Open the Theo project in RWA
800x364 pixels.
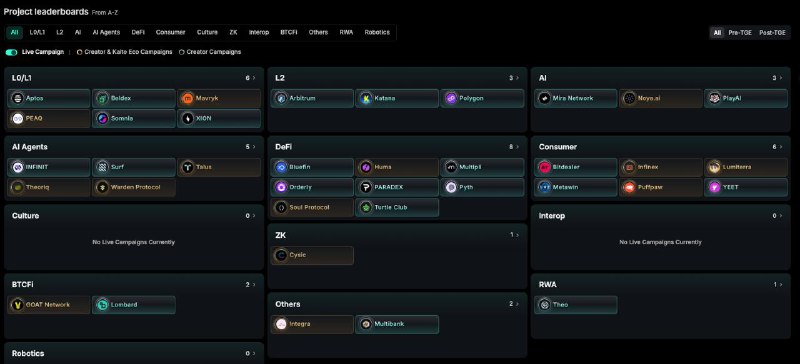(x=576, y=305)
